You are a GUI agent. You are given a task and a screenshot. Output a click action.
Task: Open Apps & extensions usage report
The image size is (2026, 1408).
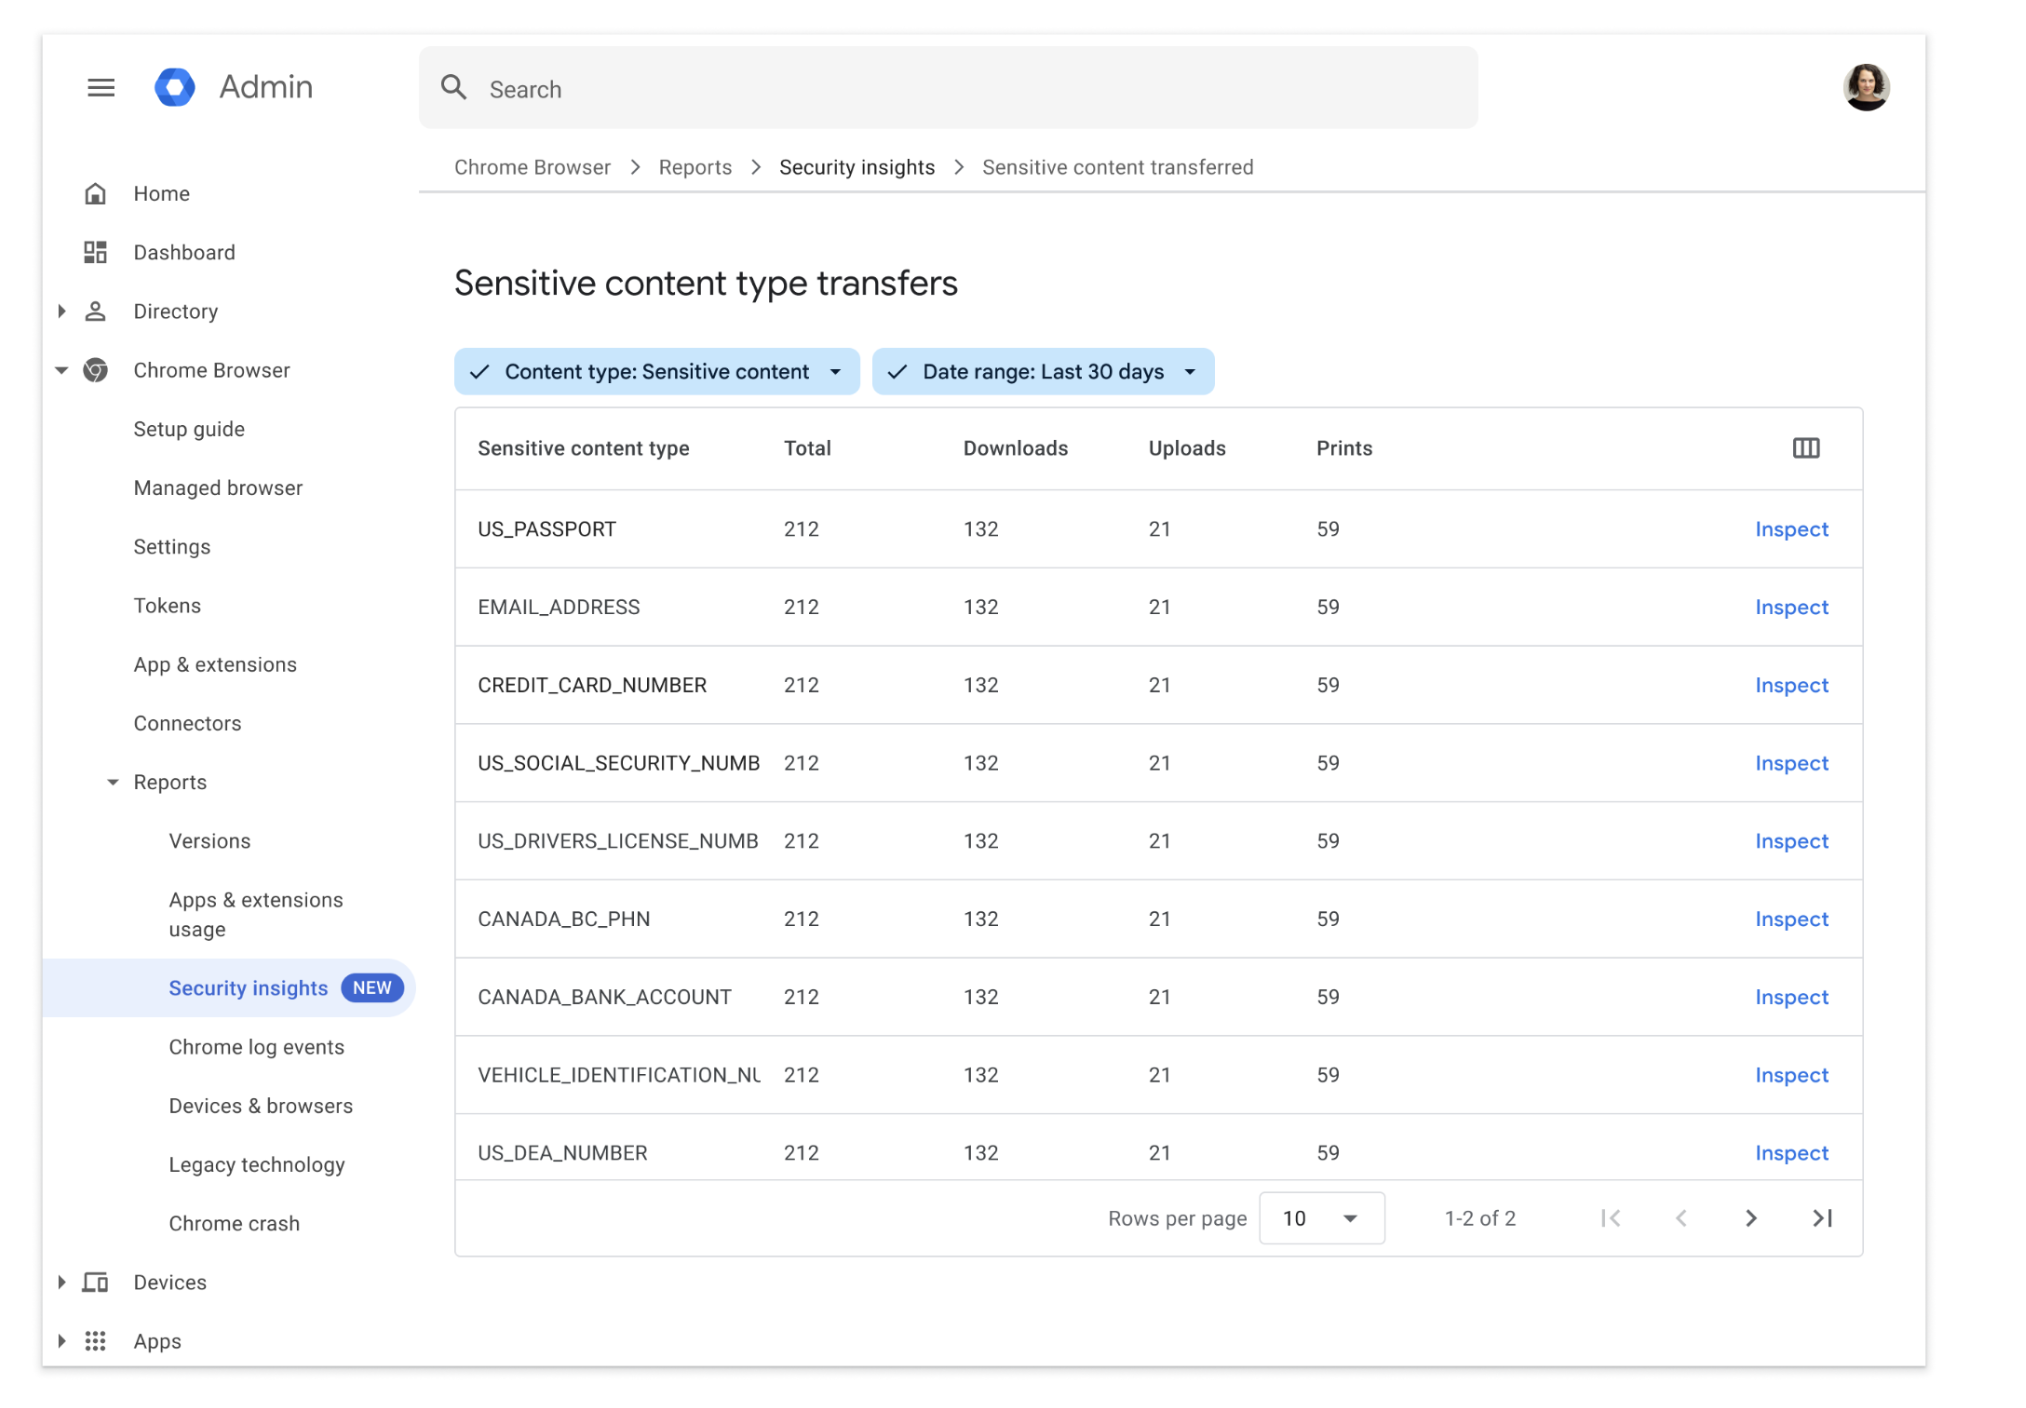click(x=255, y=914)
